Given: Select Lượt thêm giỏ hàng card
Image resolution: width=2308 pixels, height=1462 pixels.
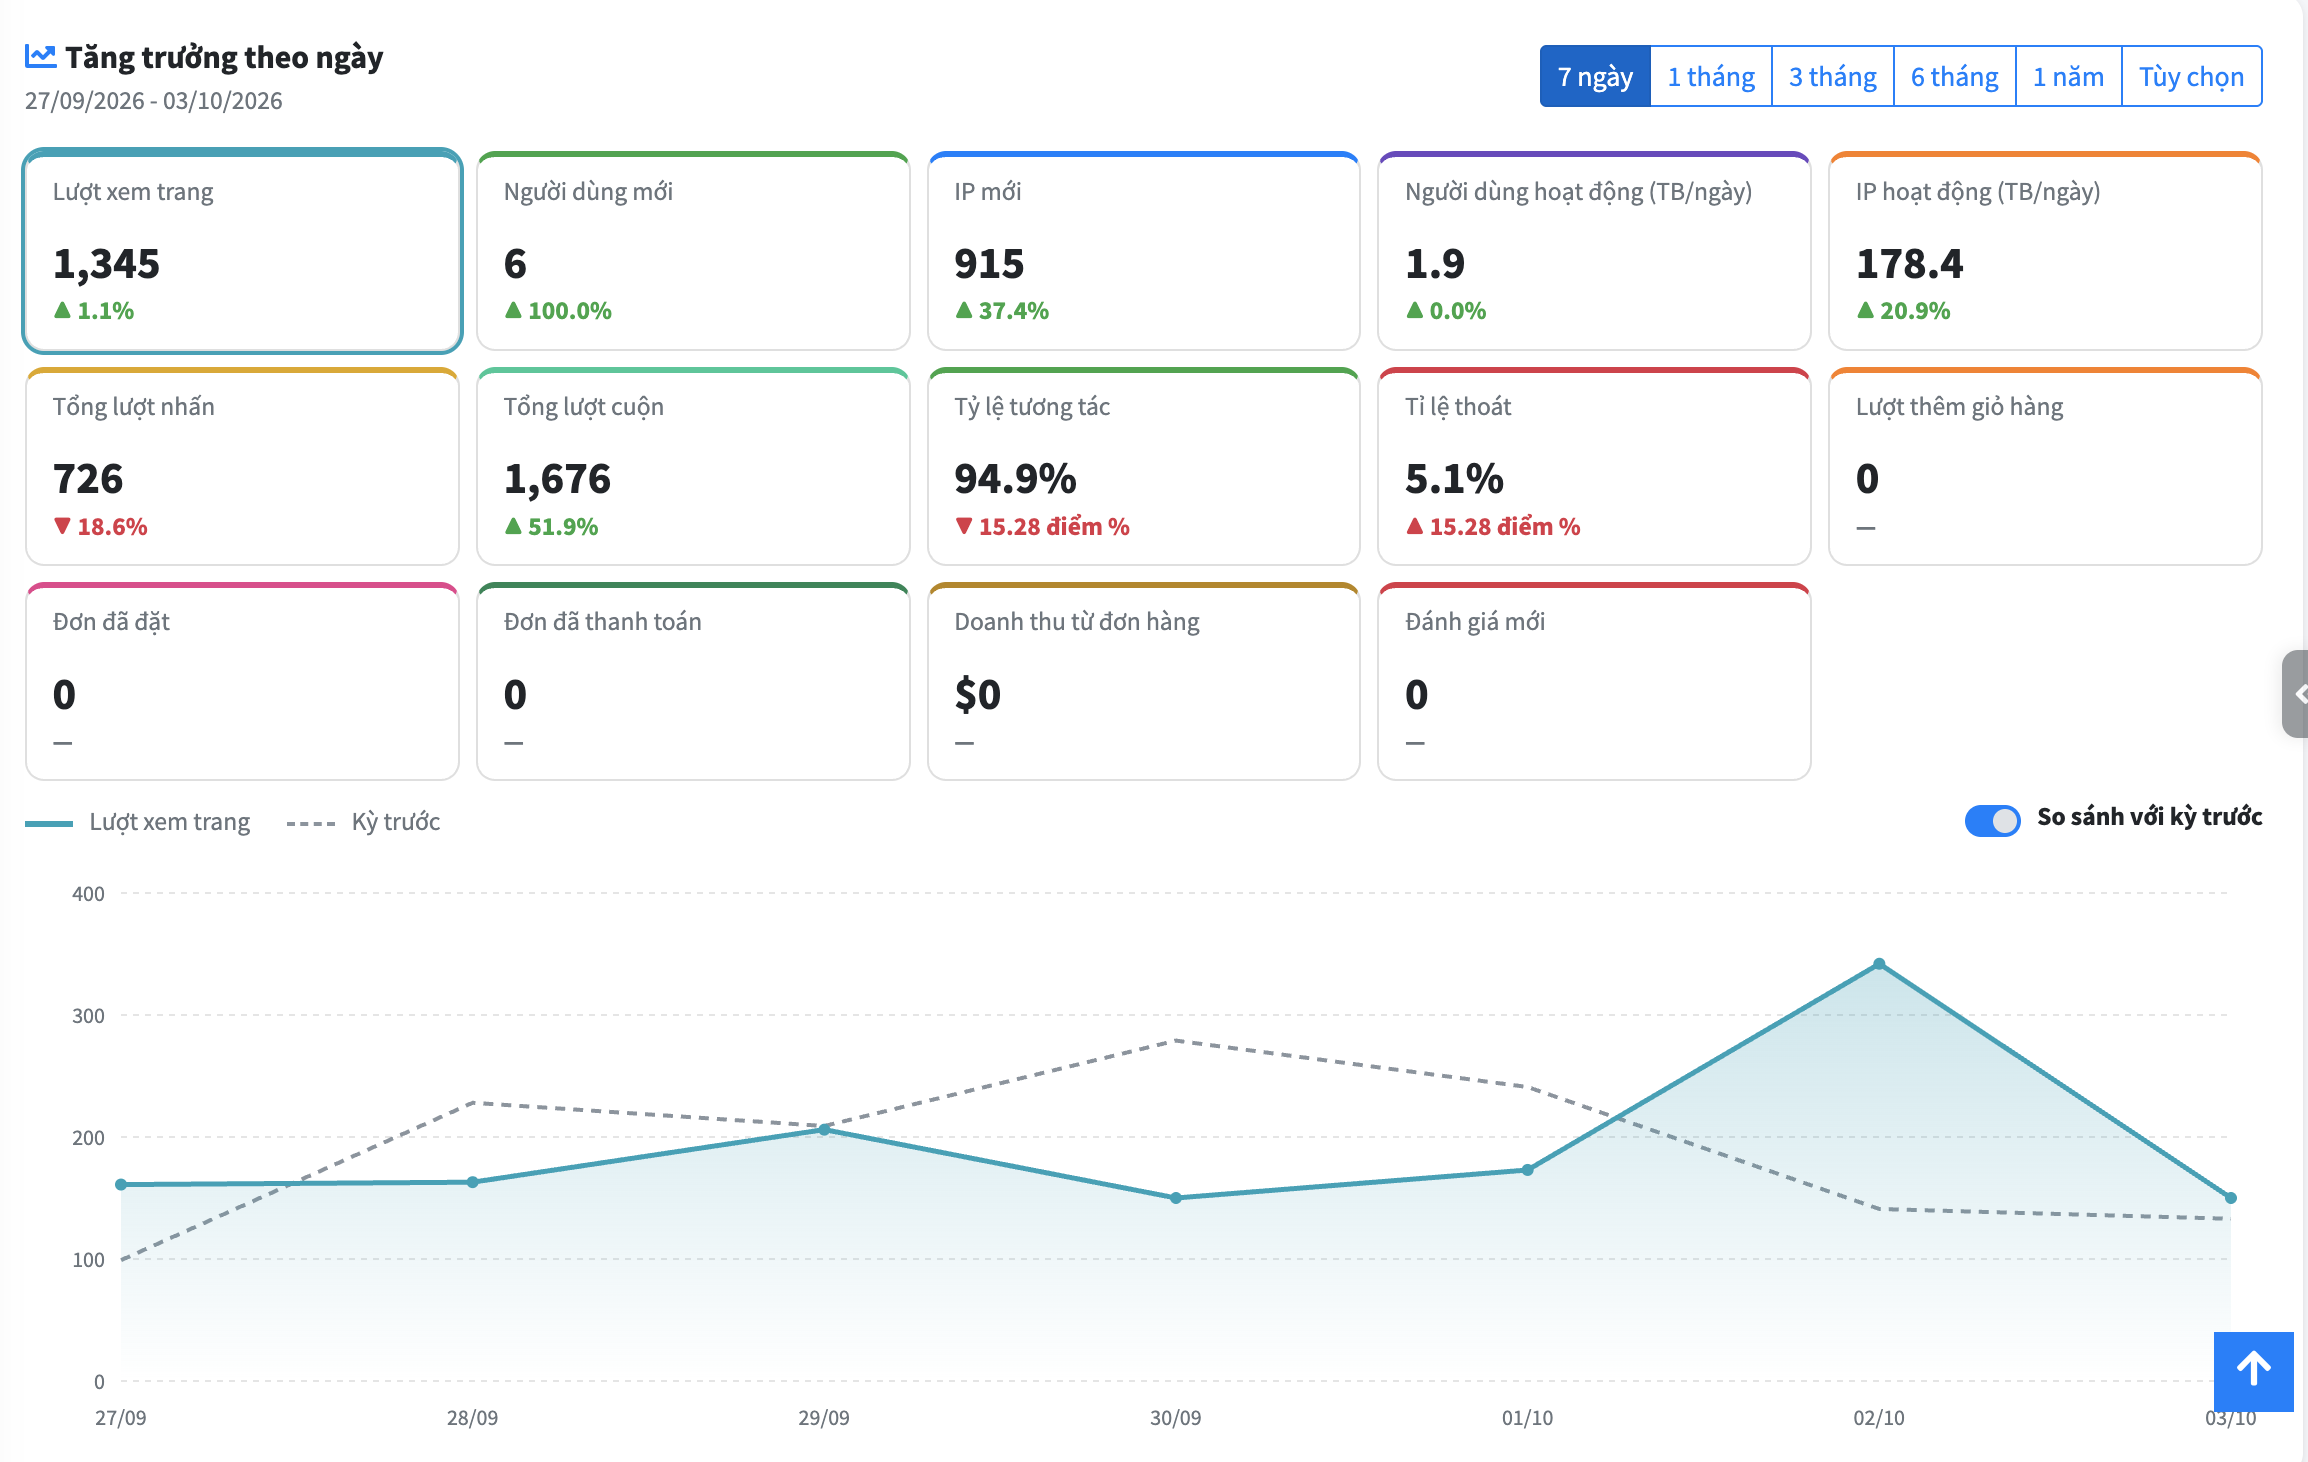Looking at the screenshot, I should pos(2045,466).
